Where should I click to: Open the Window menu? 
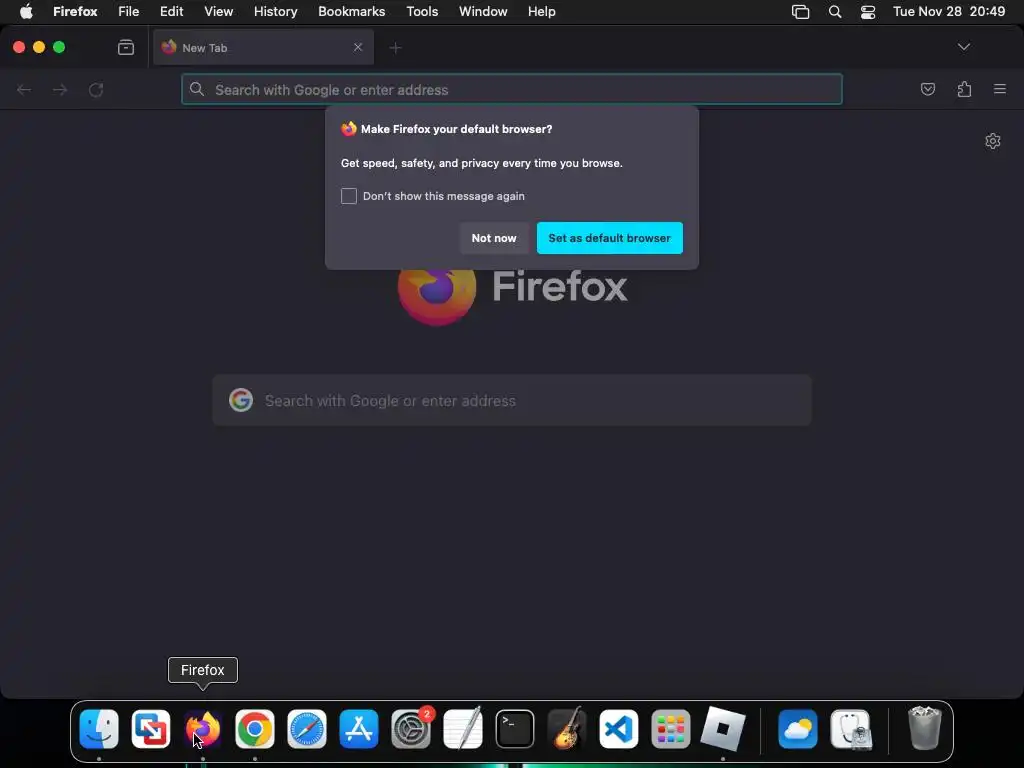click(483, 12)
